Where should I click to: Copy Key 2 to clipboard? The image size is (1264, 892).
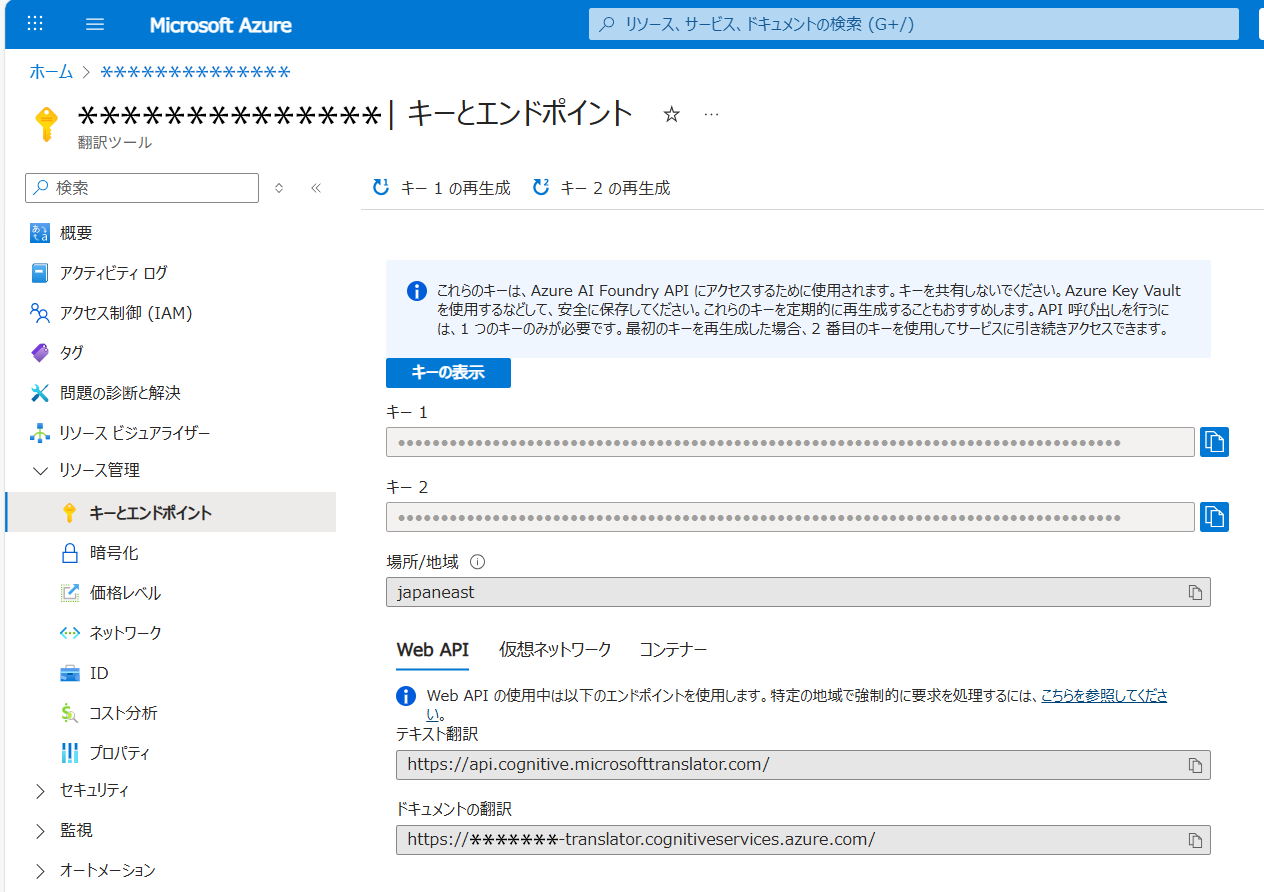1214,517
